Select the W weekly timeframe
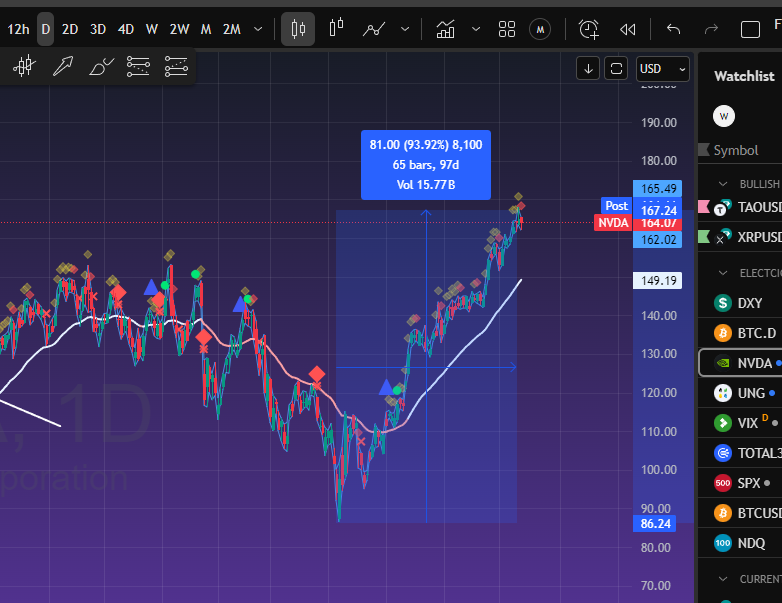The width and height of the screenshot is (782, 603). click(x=152, y=29)
